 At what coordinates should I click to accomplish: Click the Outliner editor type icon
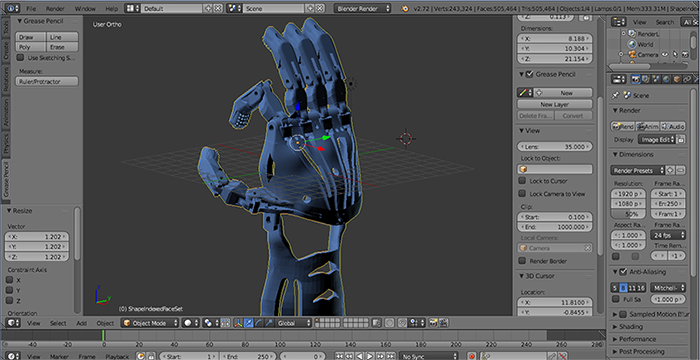point(618,22)
